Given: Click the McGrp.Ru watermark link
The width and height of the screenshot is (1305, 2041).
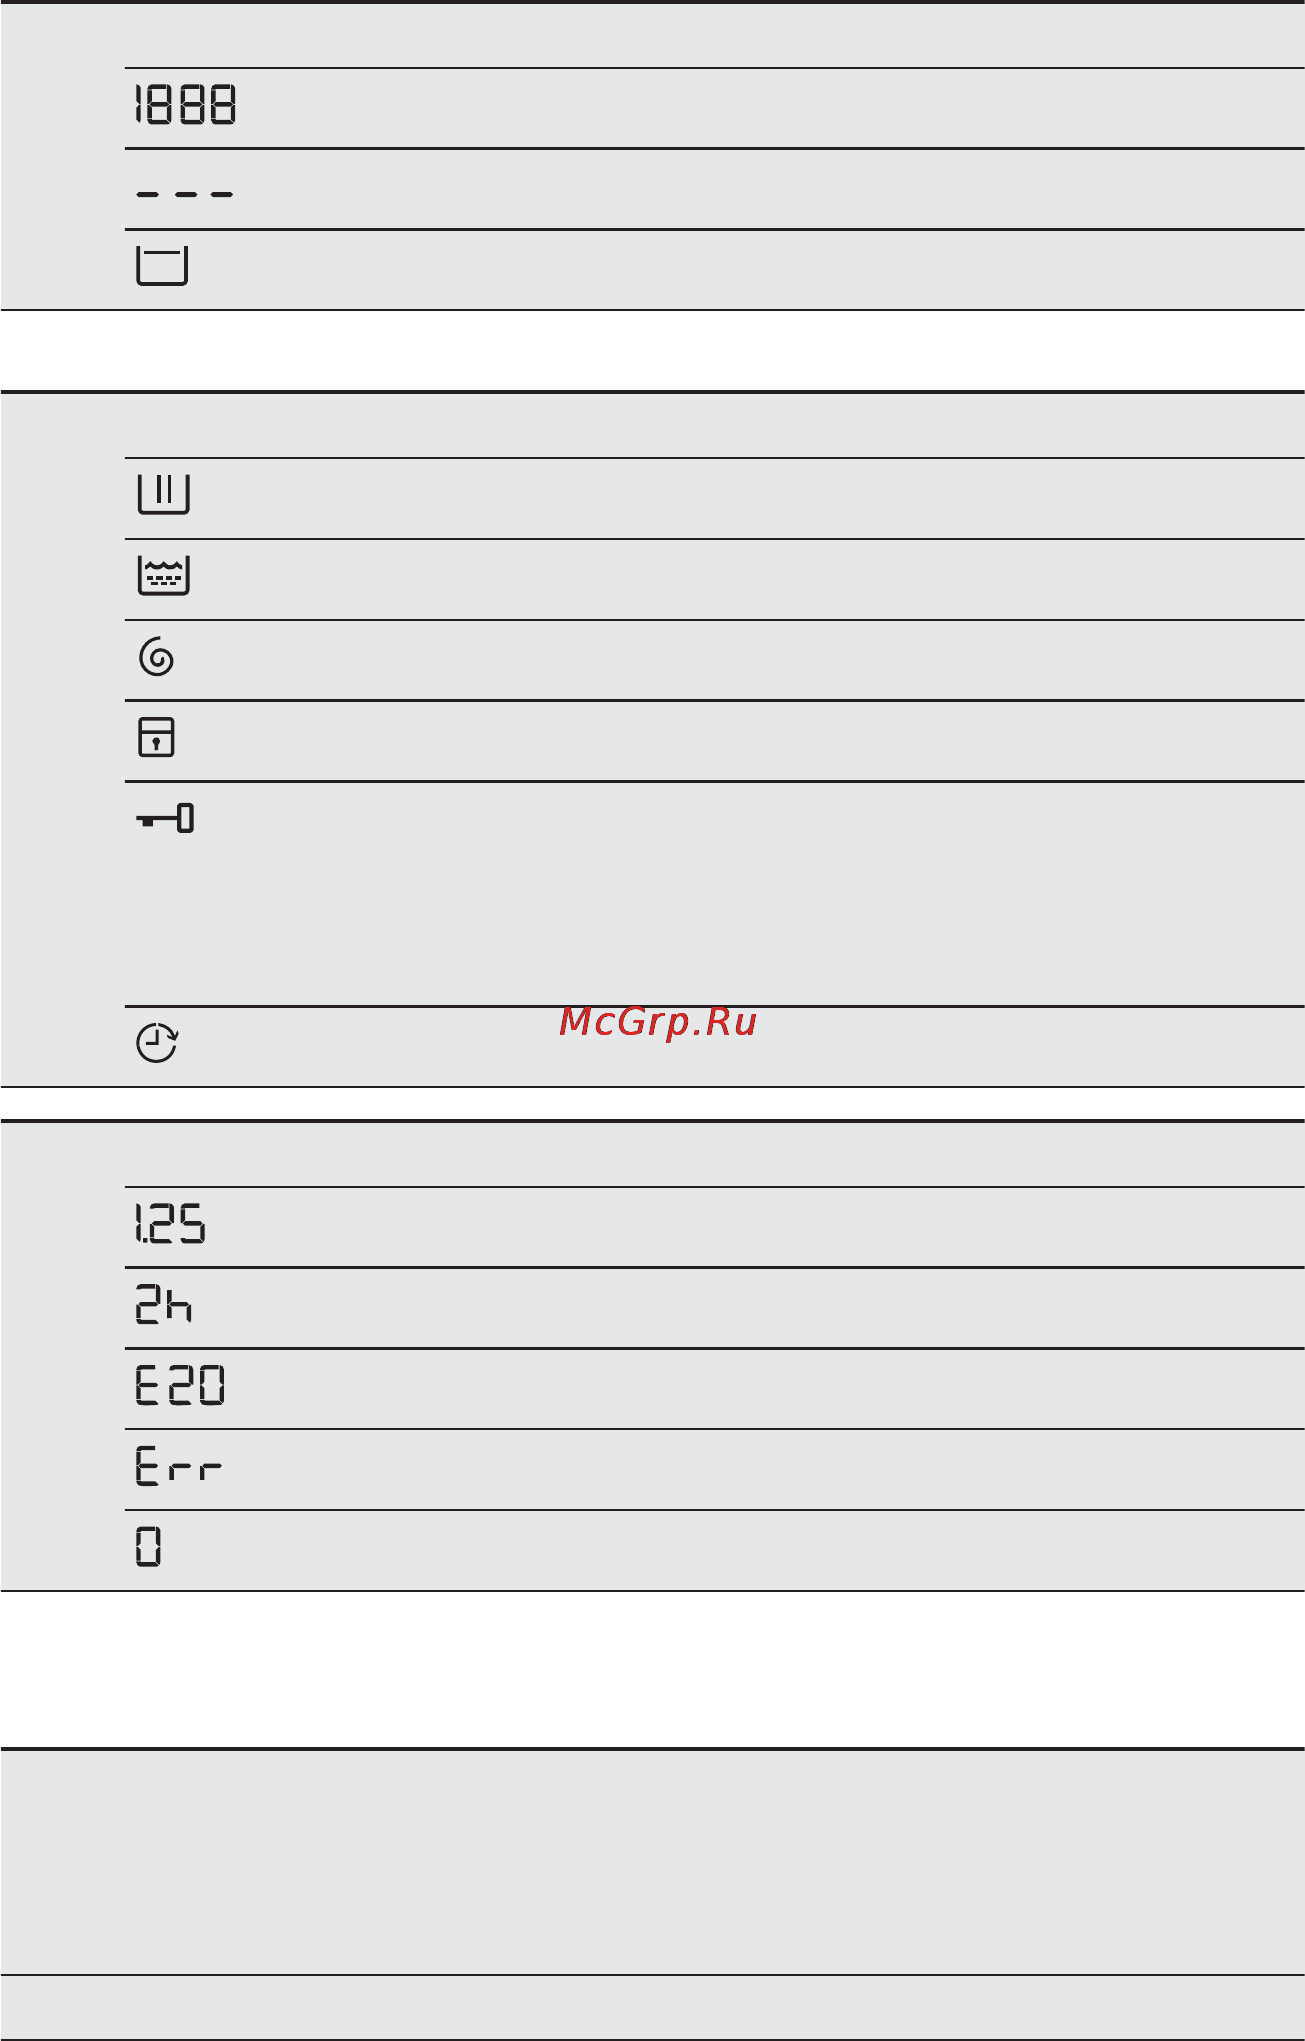Looking at the screenshot, I should [x=658, y=1022].
